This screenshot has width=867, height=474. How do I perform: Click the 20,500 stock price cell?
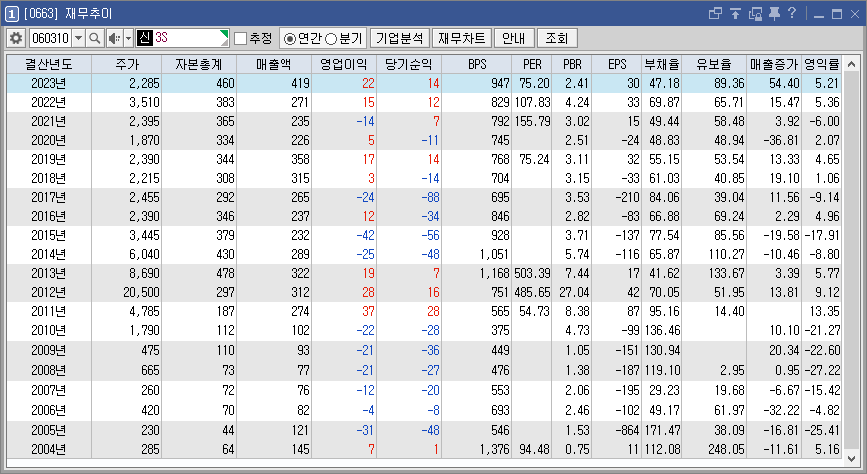(142, 292)
